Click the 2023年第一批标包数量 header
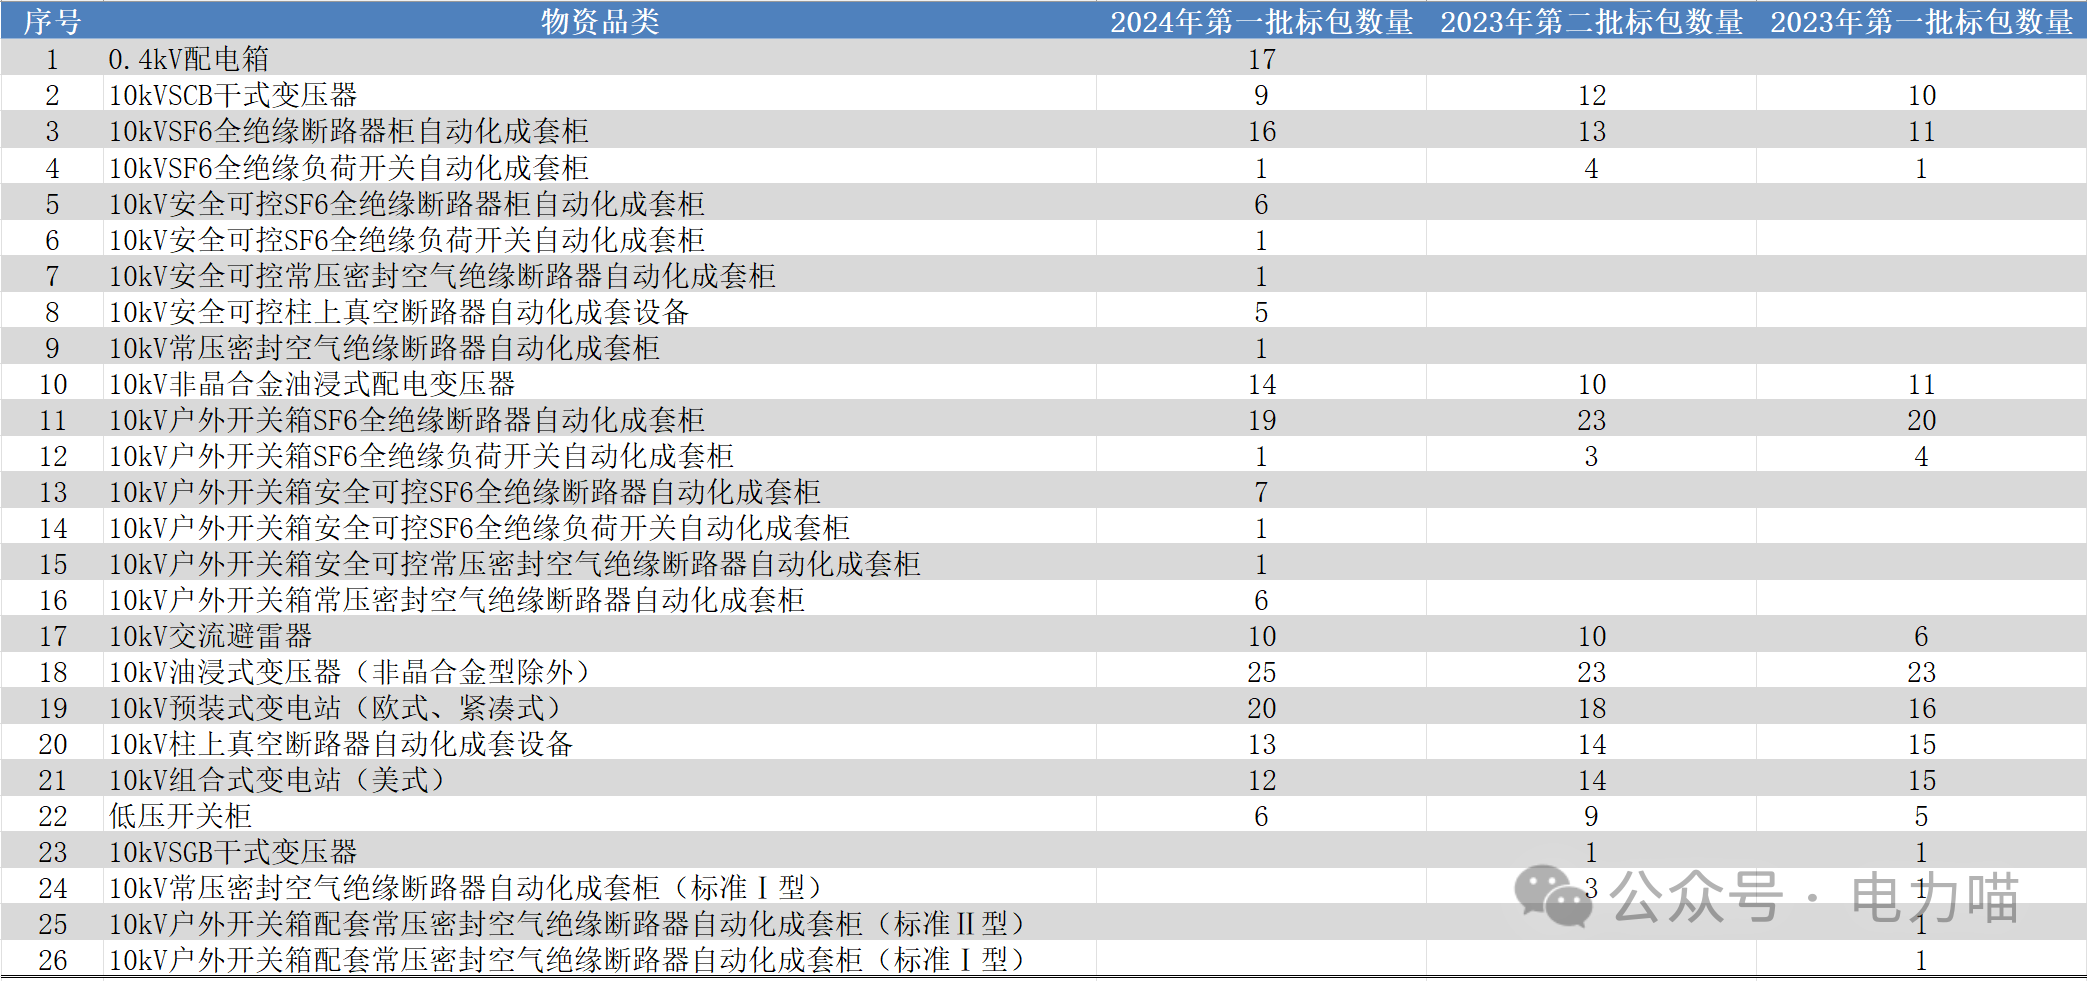 (x=1921, y=21)
